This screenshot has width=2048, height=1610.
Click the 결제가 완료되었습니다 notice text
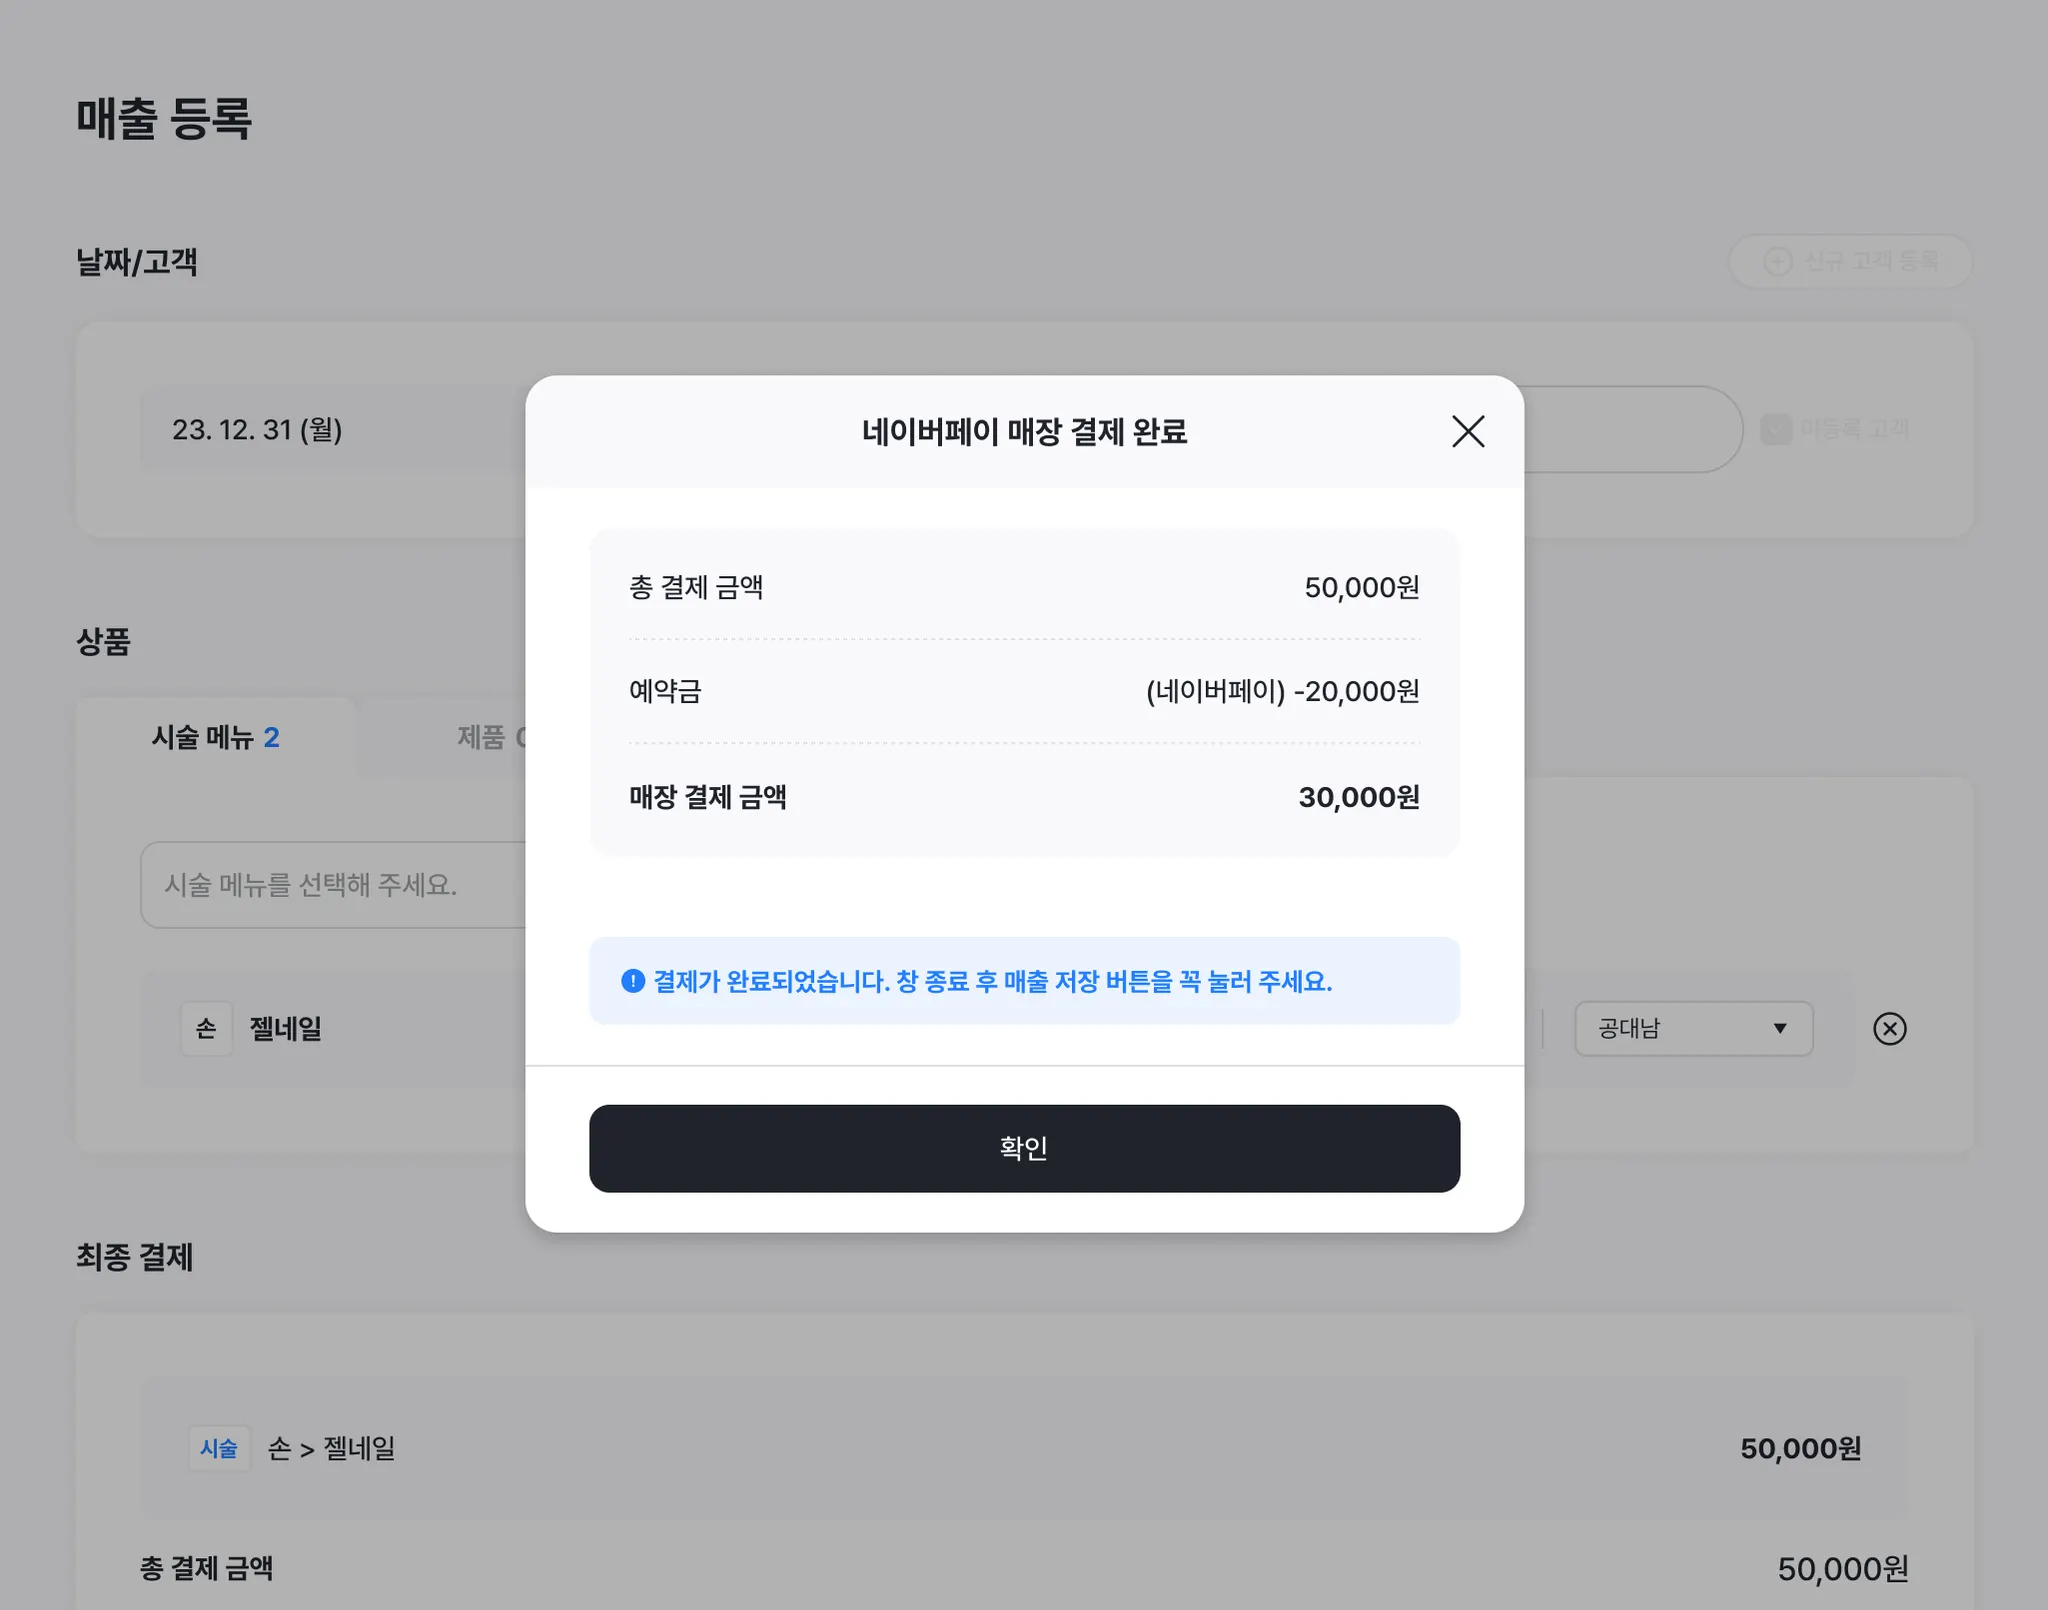(992, 981)
